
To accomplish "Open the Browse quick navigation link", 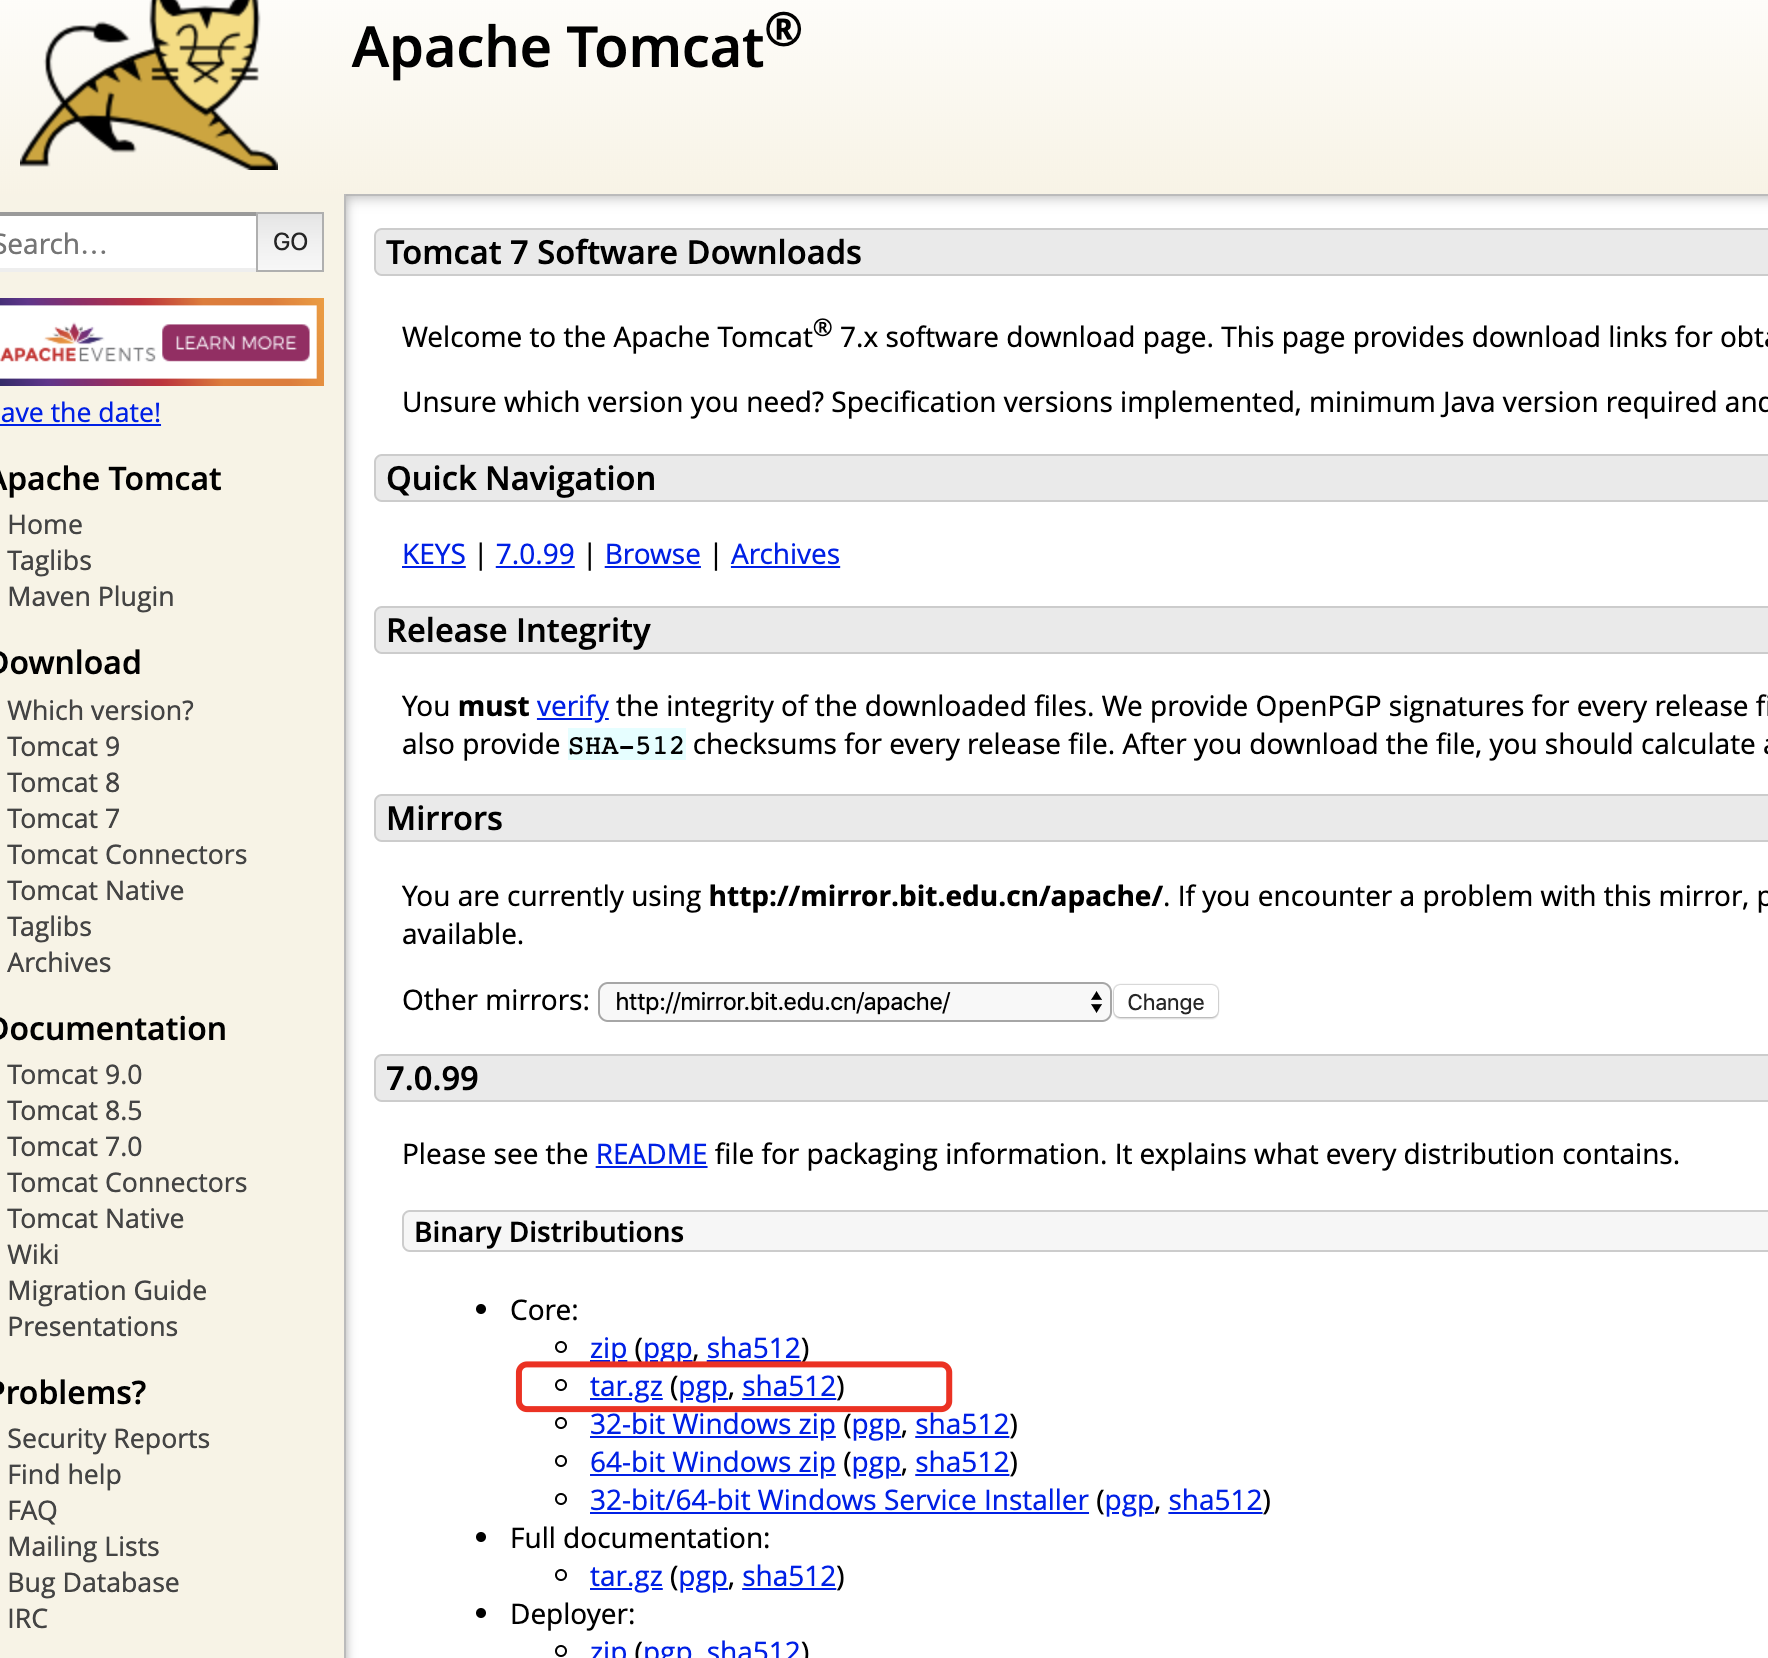I will 653,554.
